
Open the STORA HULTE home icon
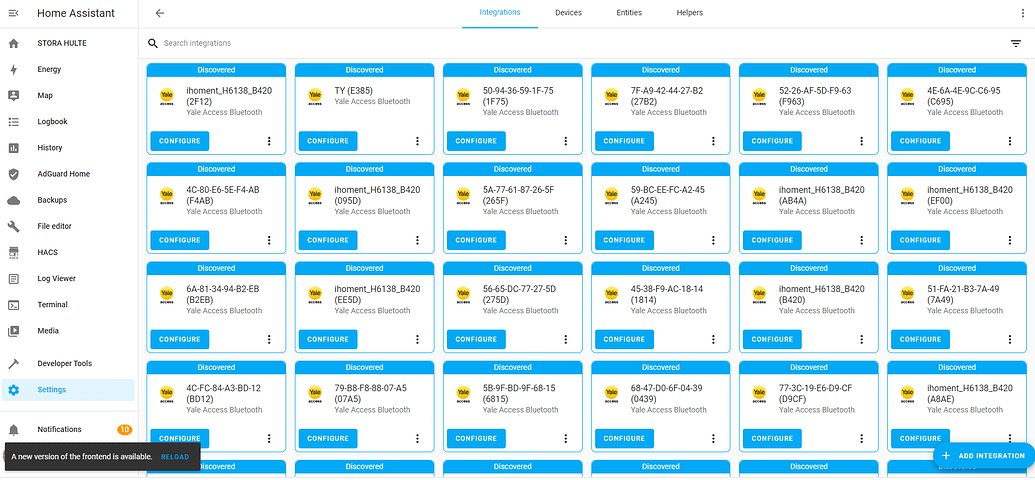pos(13,44)
